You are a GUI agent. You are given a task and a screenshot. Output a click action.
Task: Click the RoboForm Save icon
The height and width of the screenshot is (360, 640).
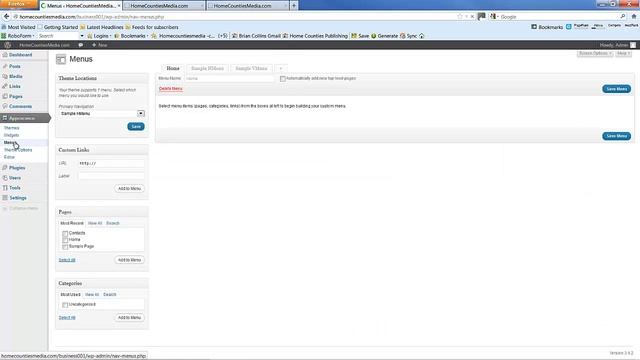click(x=354, y=36)
